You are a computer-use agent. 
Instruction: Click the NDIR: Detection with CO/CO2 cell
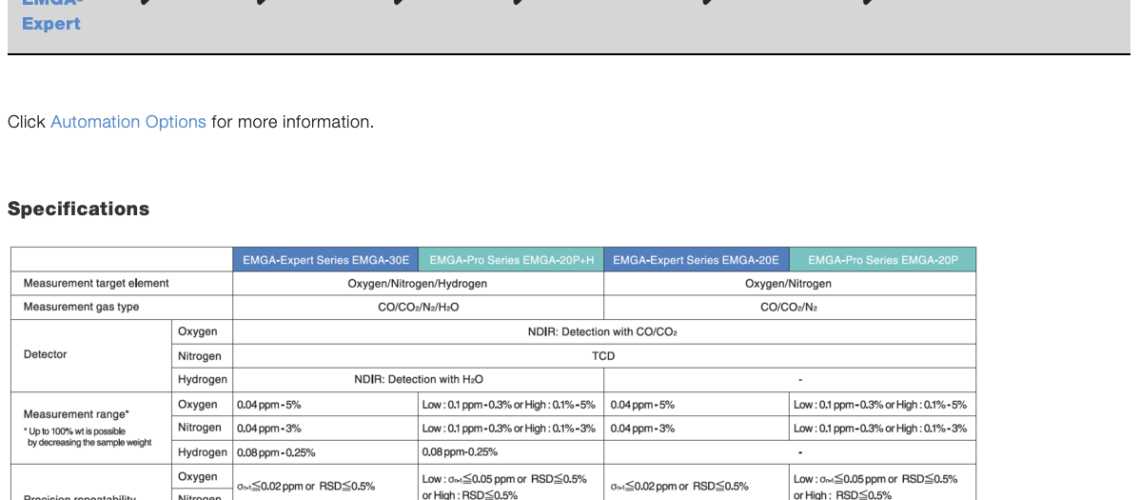coord(603,332)
